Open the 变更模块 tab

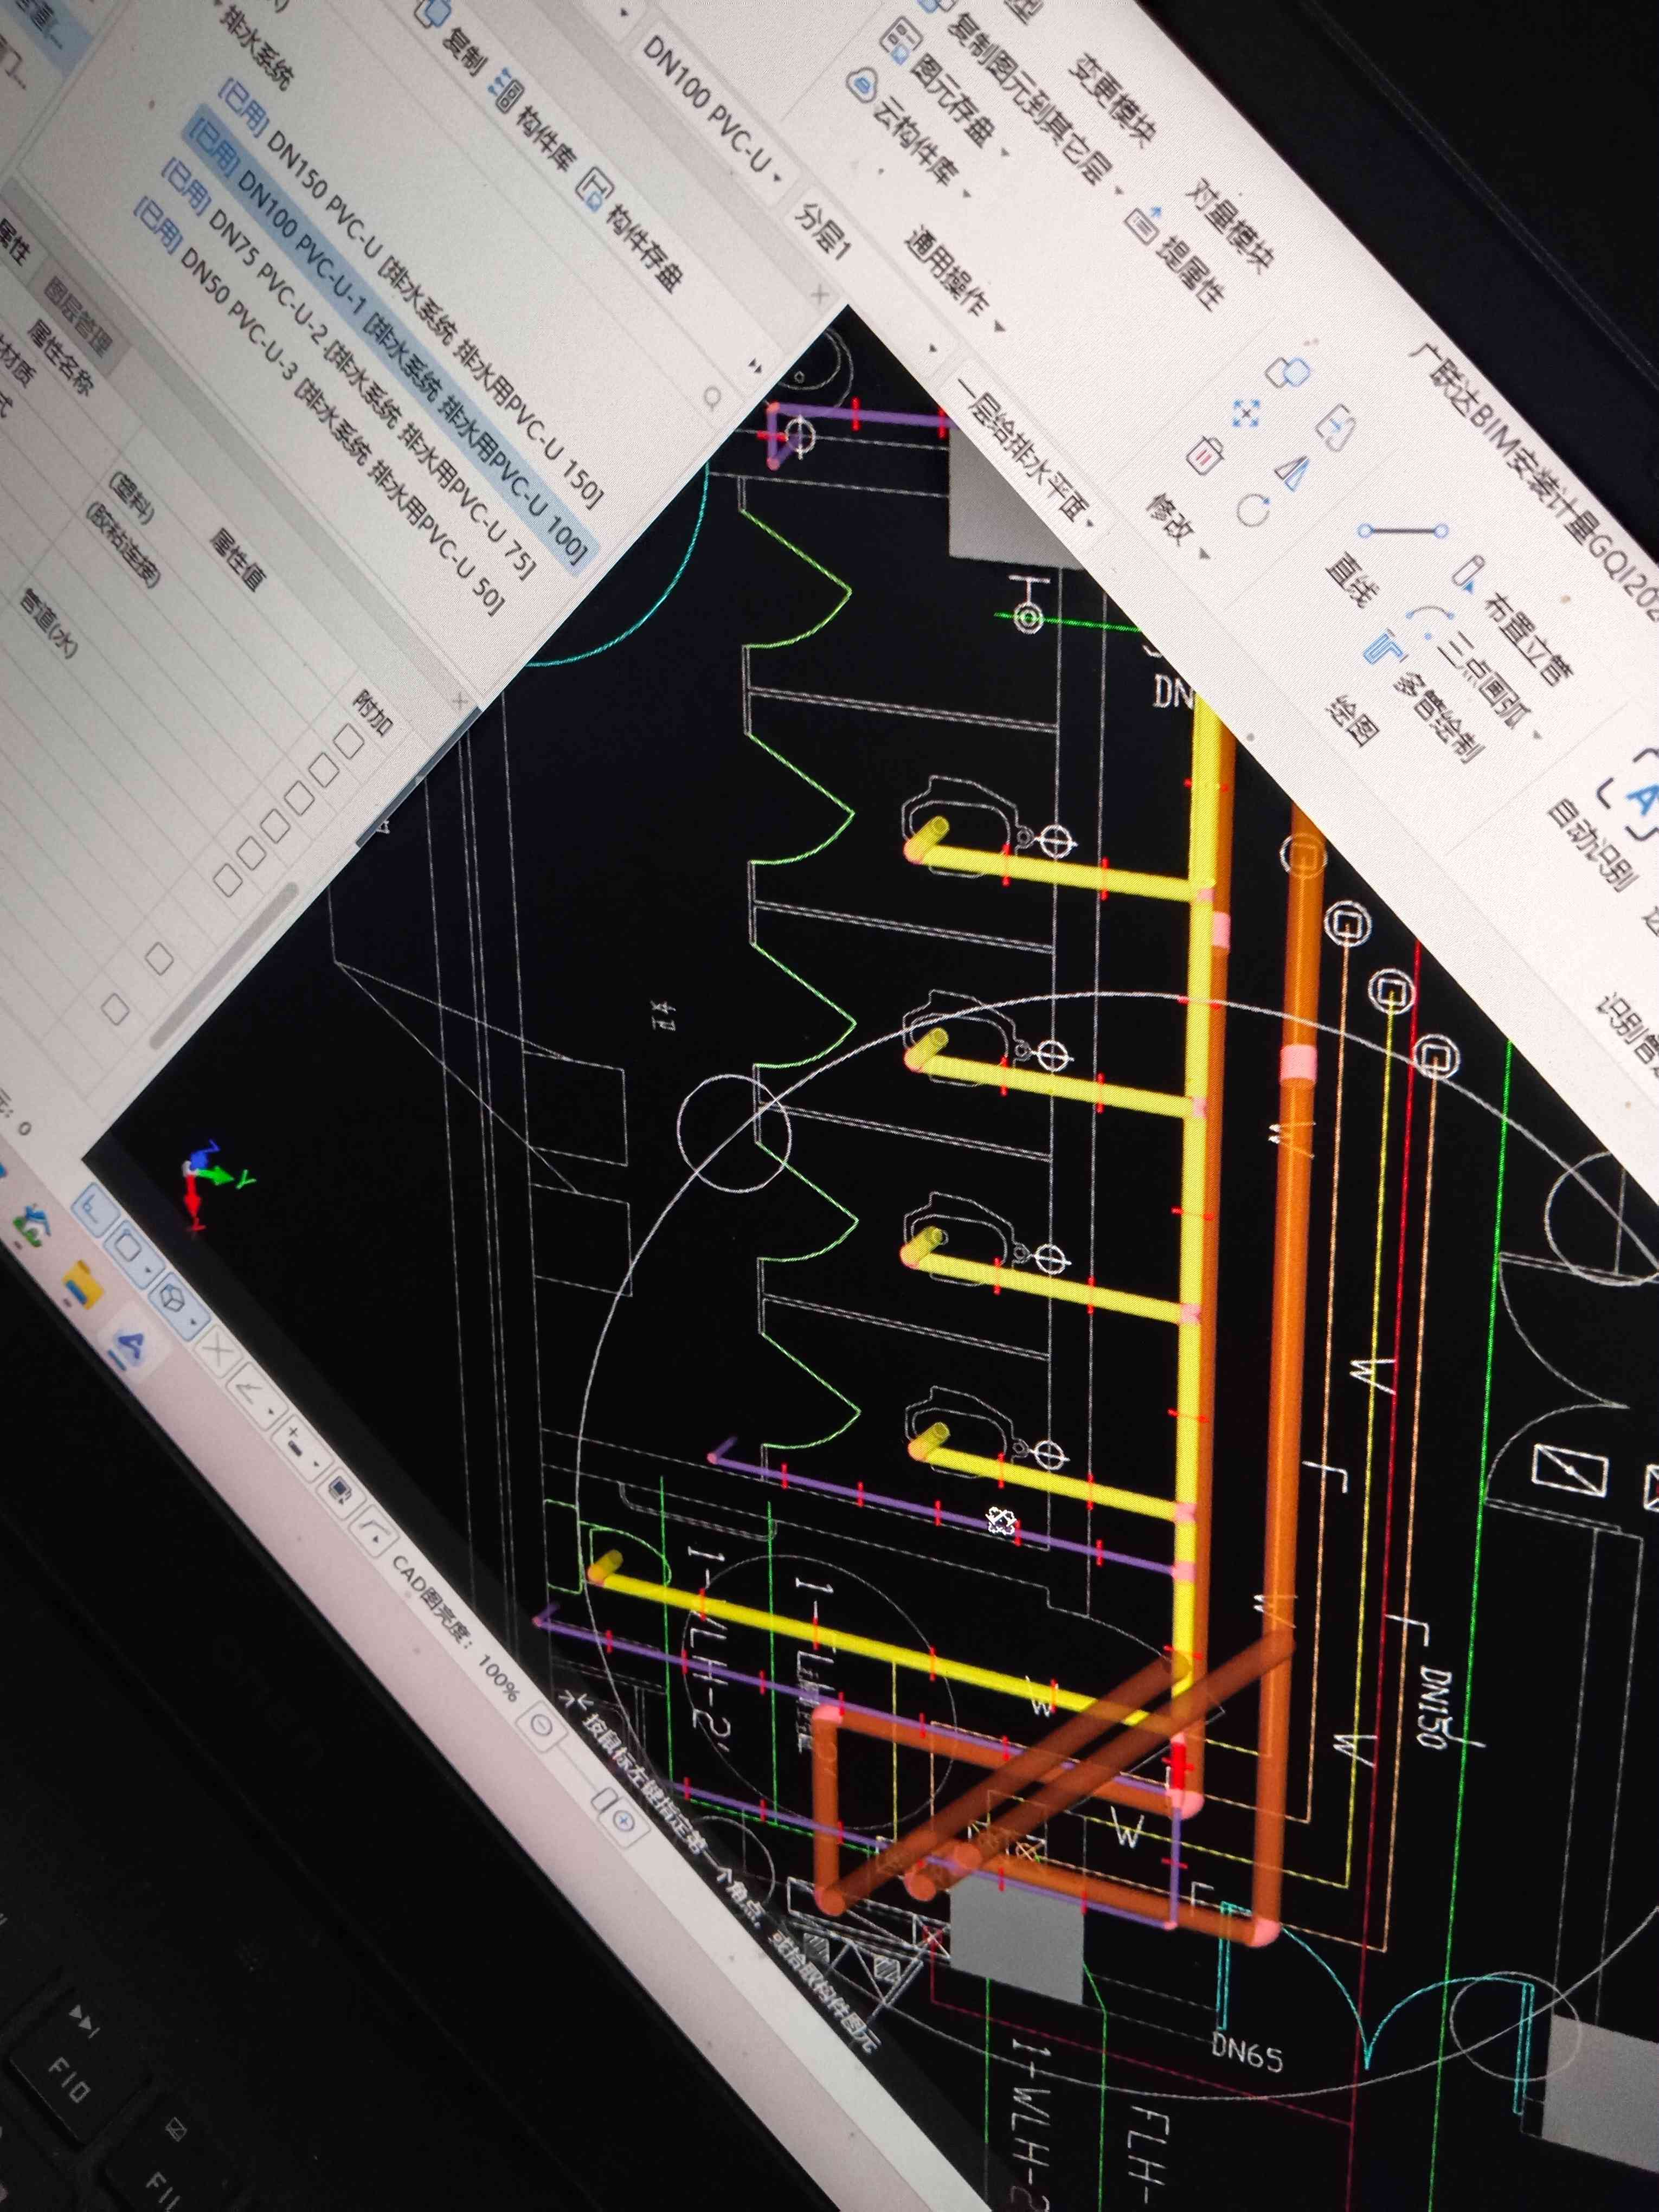pos(1112,100)
